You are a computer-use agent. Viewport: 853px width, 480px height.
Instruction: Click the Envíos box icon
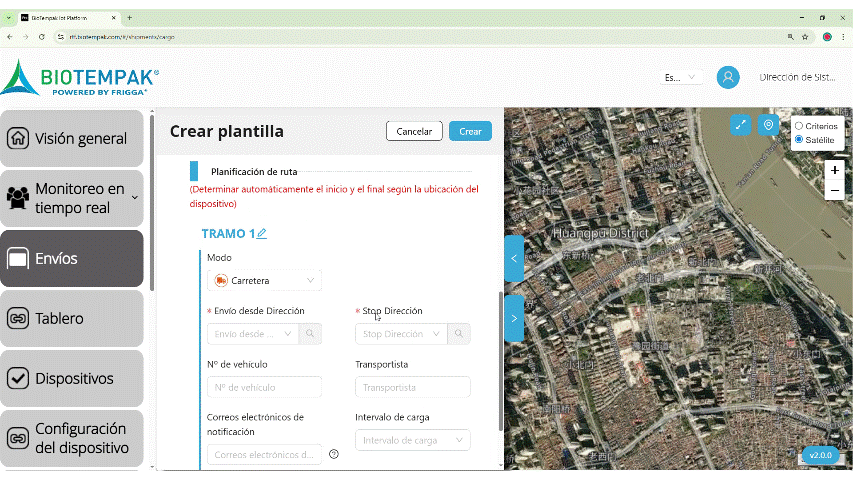click(18, 259)
